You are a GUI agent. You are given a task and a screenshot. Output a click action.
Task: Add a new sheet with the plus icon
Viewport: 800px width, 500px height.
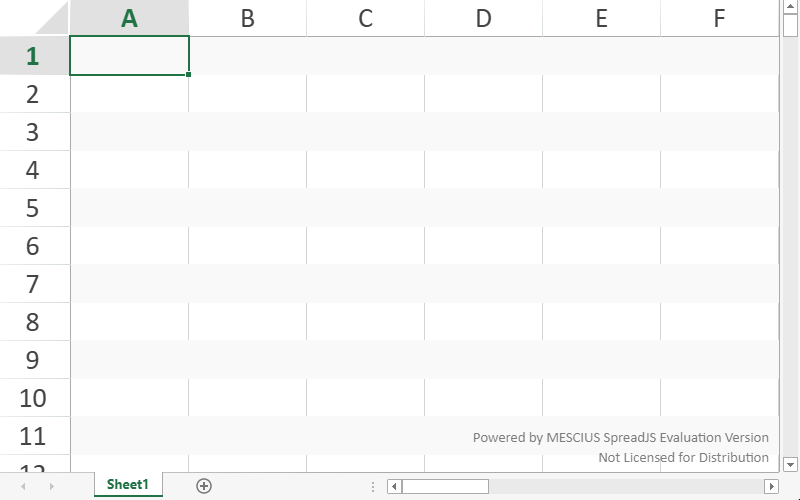204,486
